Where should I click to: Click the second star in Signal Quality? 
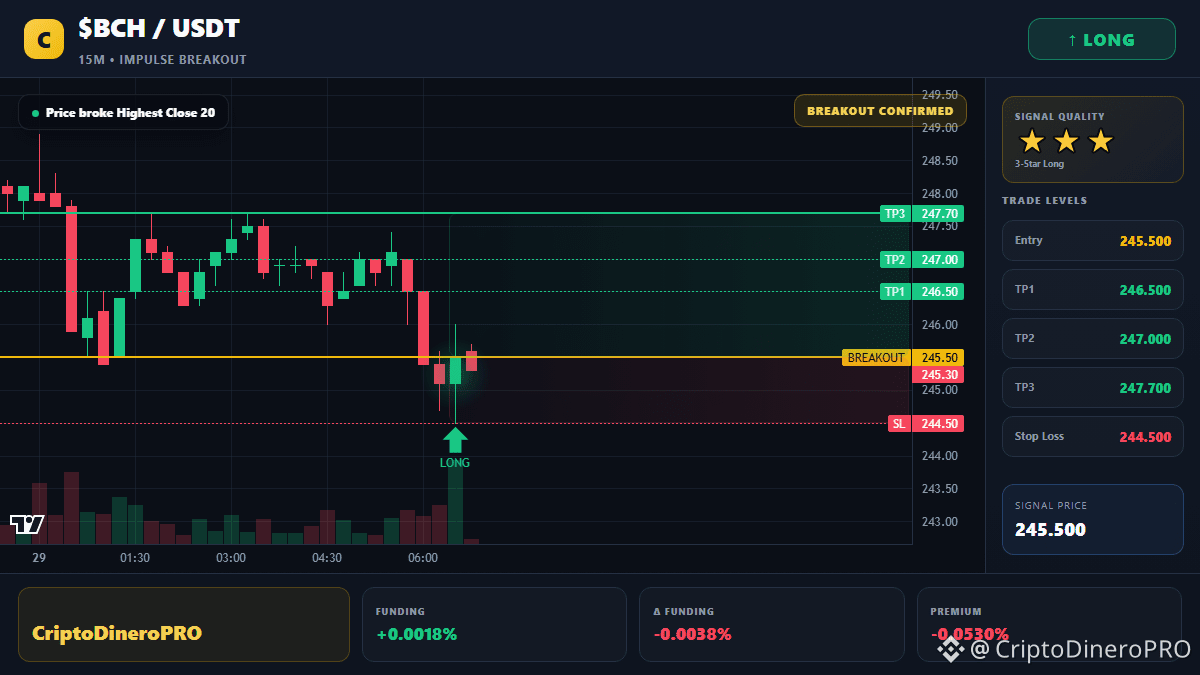[1066, 141]
